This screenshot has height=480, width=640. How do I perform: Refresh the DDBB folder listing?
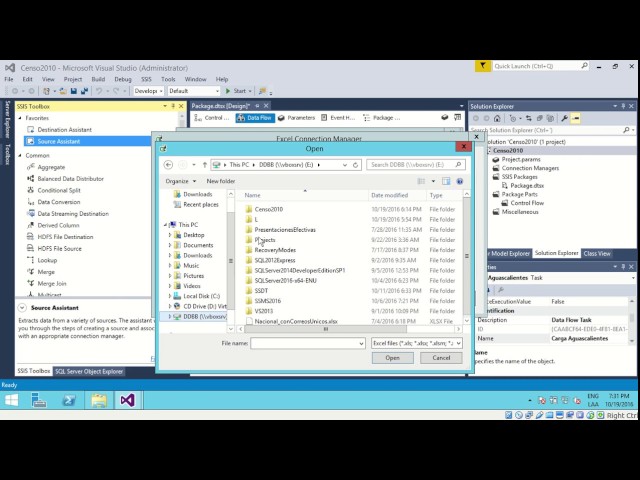pos(356,165)
